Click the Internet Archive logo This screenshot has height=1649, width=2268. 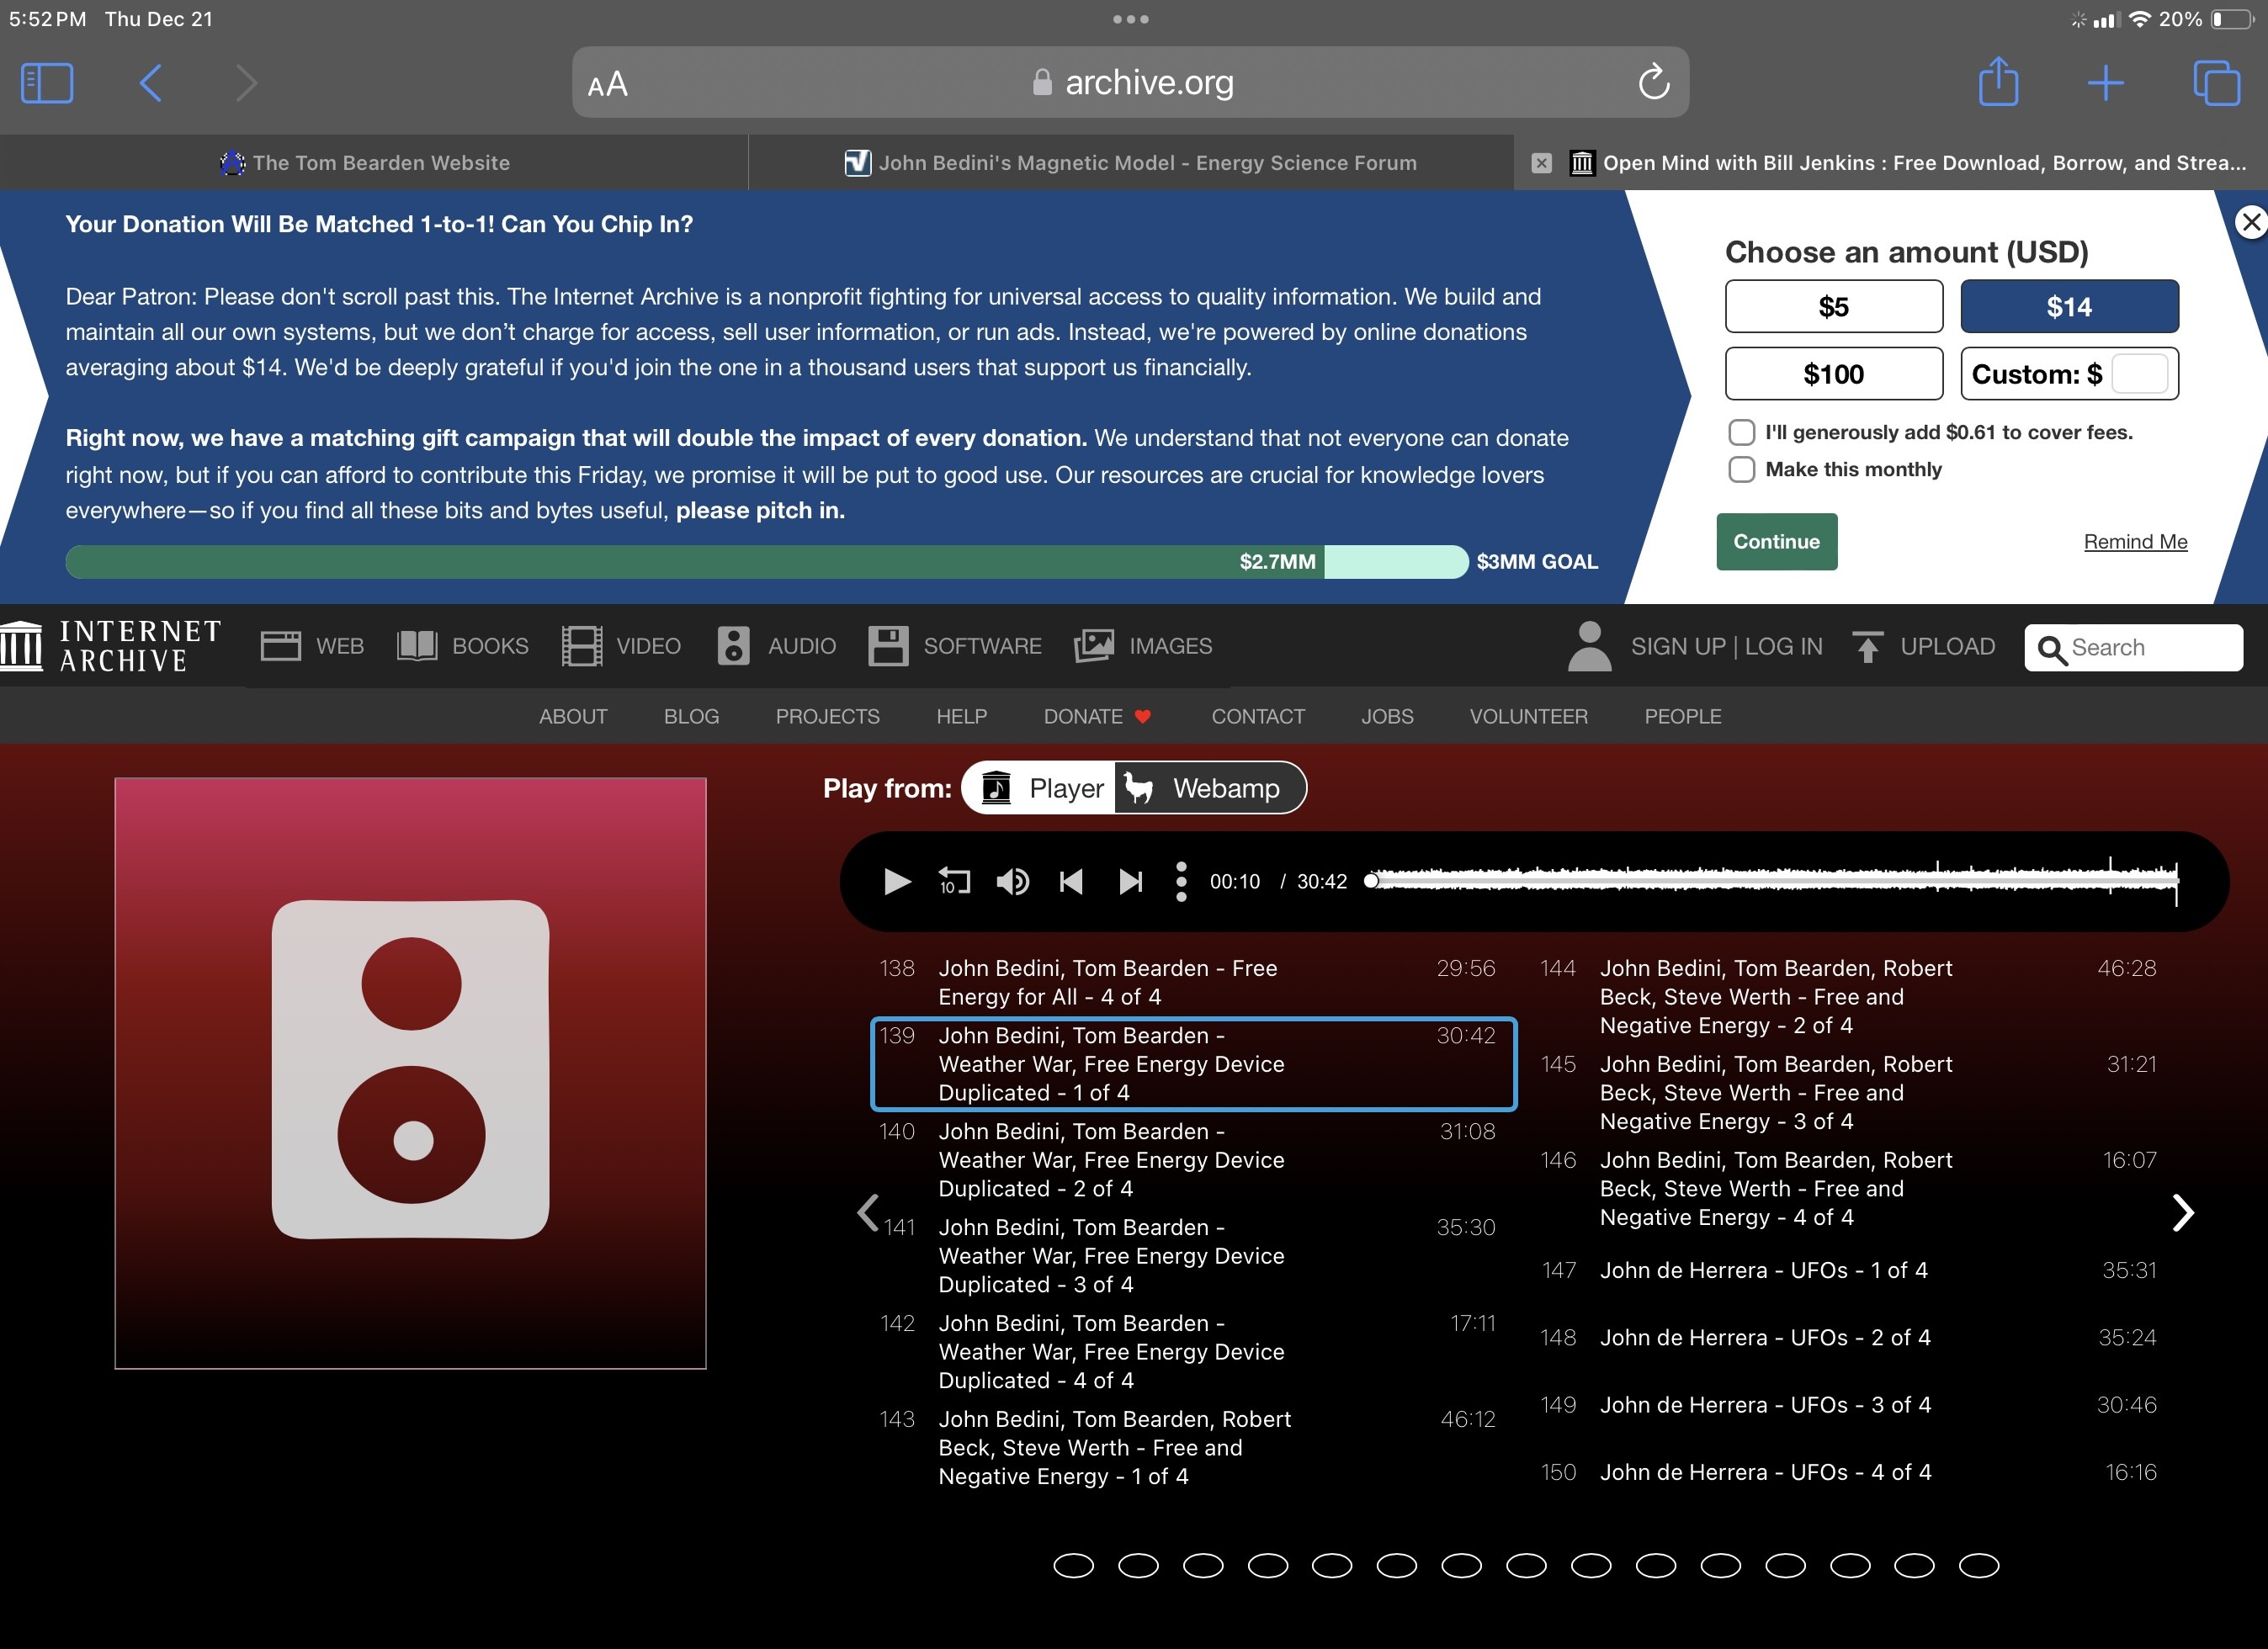(x=110, y=646)
